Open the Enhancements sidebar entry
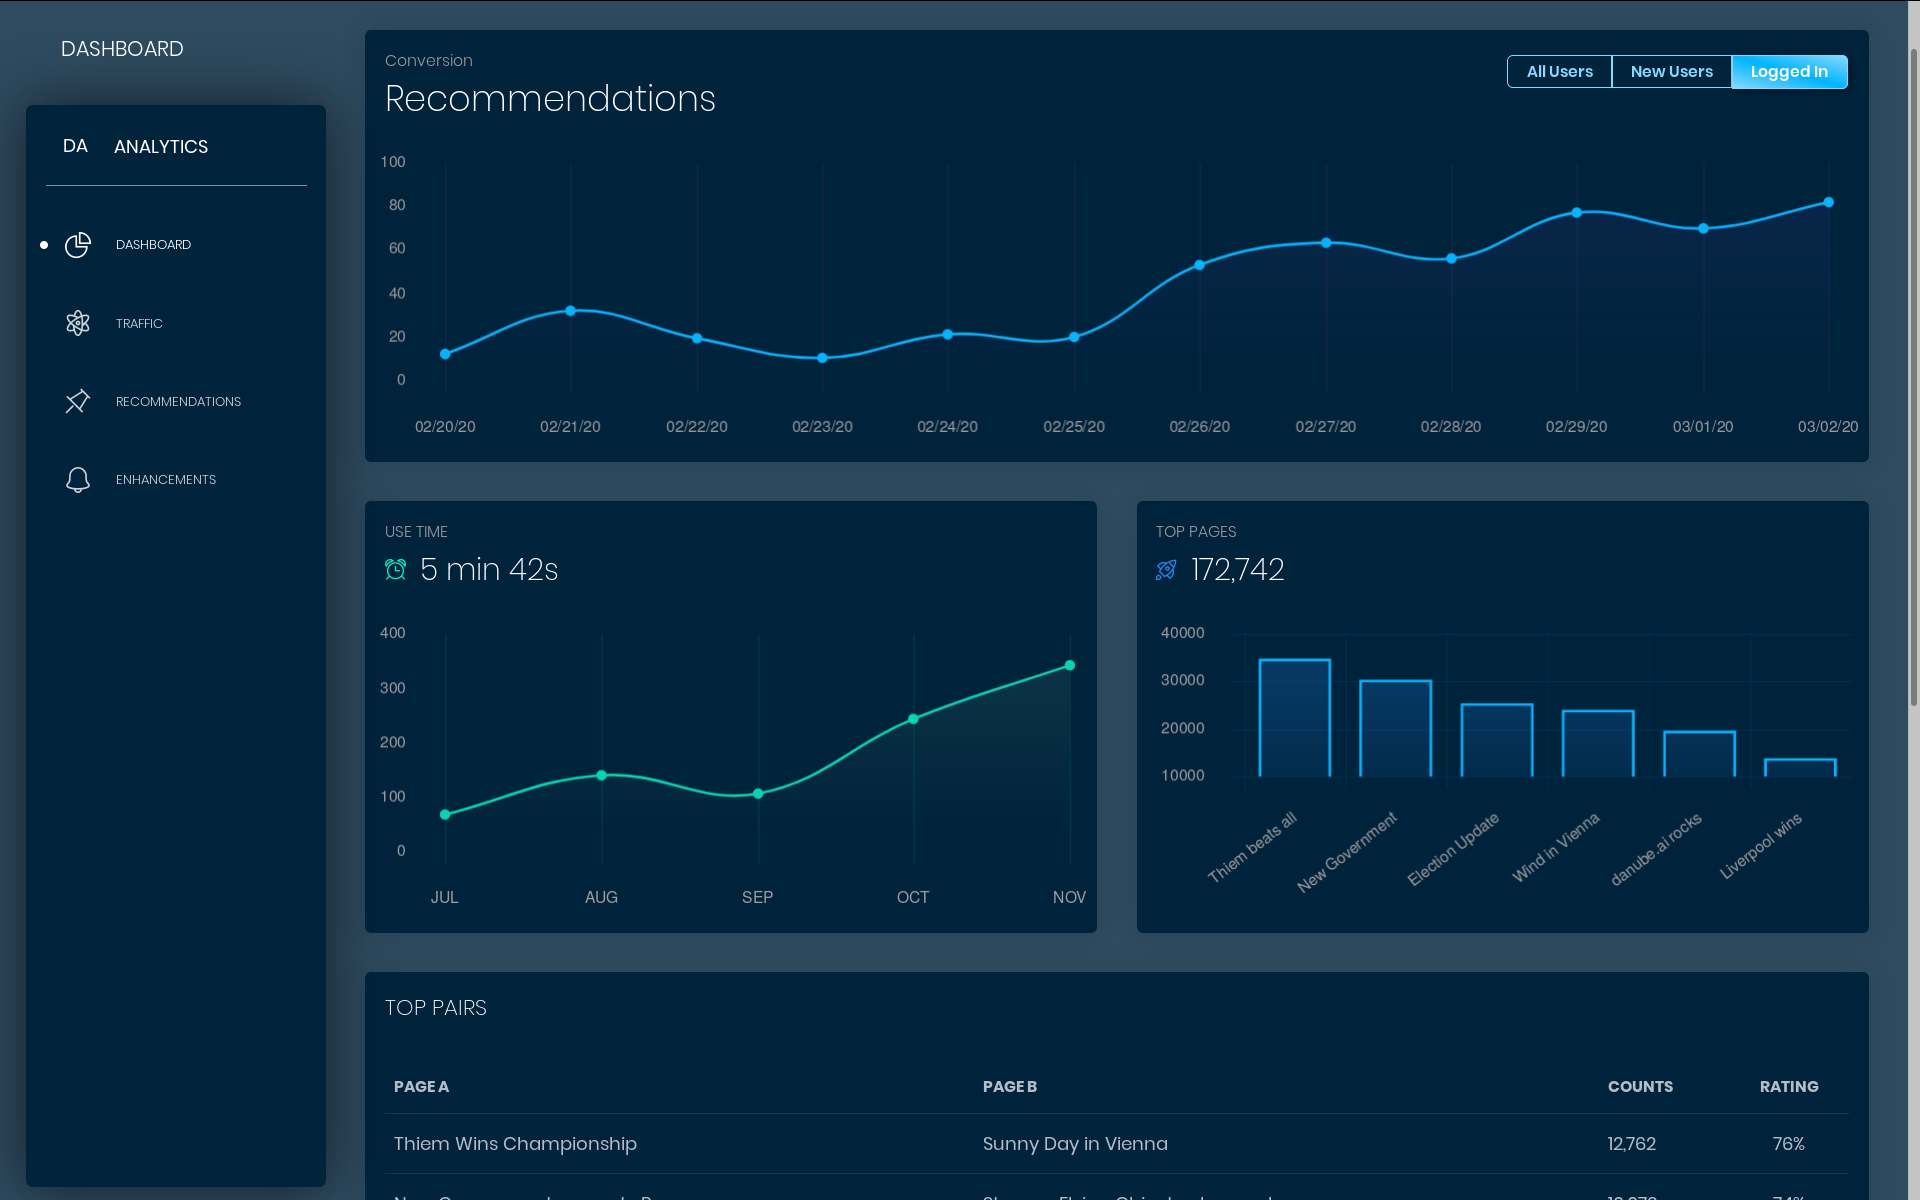The height and width of the screenshot is (1200, 1920). pos(166,480)
